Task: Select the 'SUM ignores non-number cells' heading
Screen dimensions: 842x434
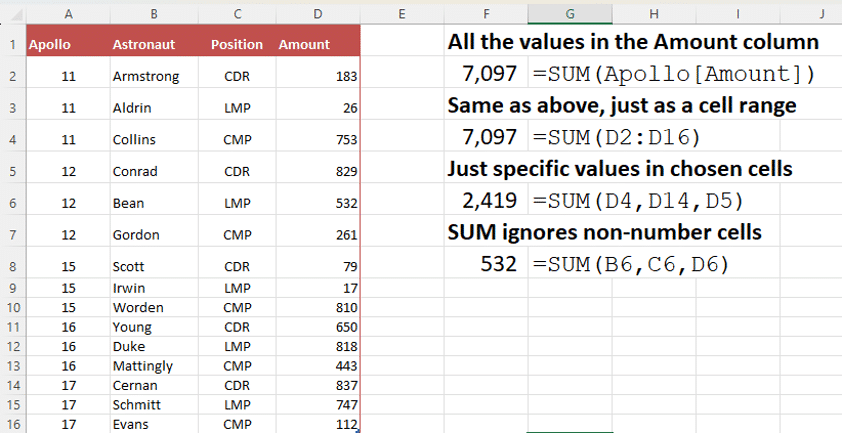Action: (605, 233)
